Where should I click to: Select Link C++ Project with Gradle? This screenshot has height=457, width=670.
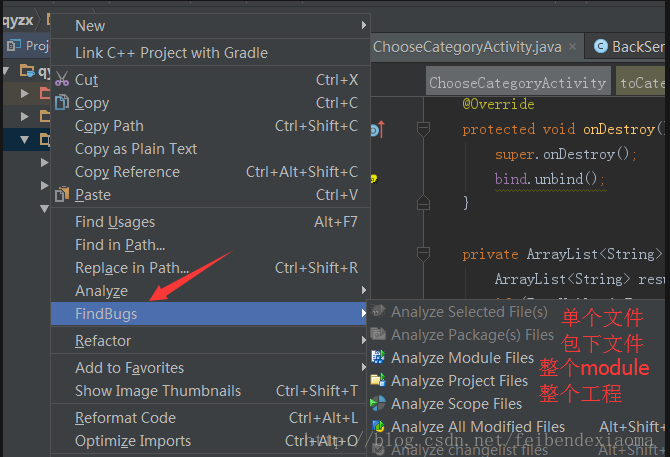tap(171, 53)
